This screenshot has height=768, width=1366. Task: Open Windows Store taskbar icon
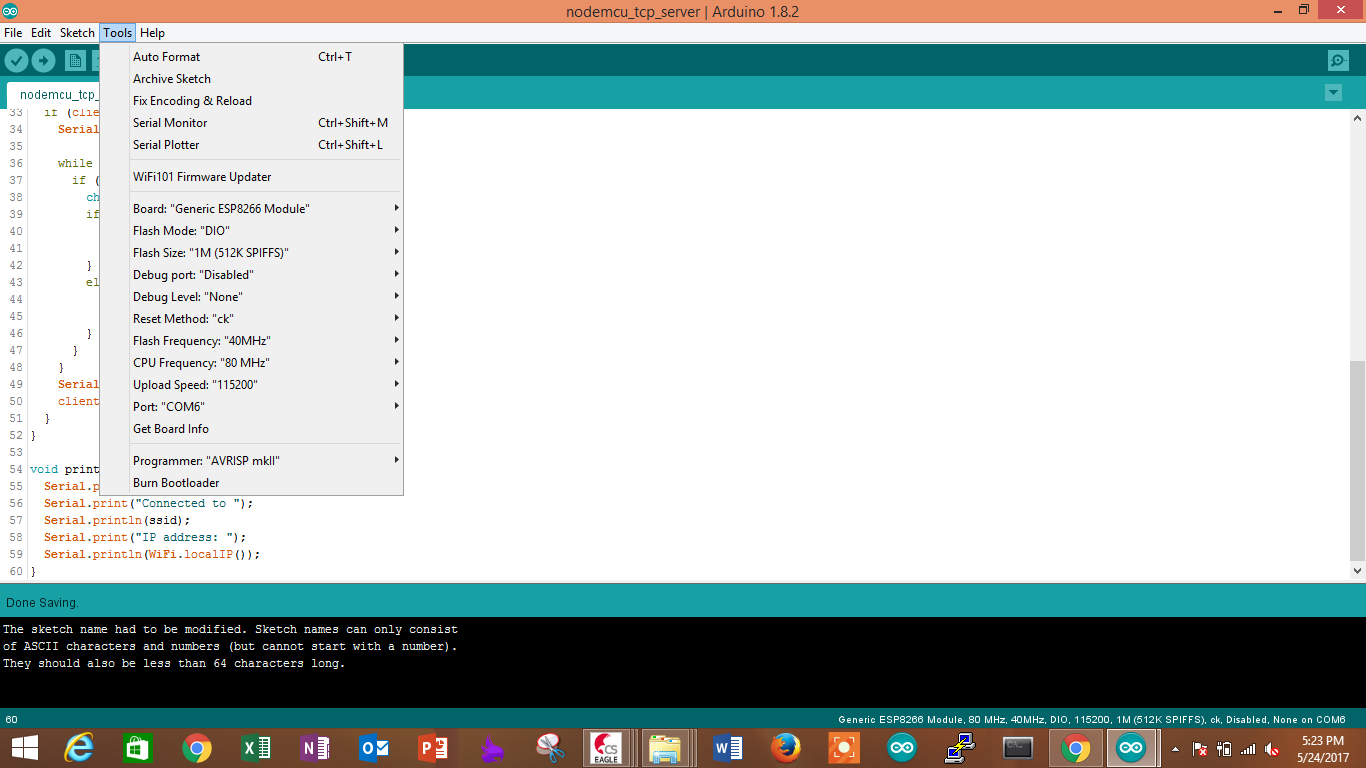pos(137,748)
